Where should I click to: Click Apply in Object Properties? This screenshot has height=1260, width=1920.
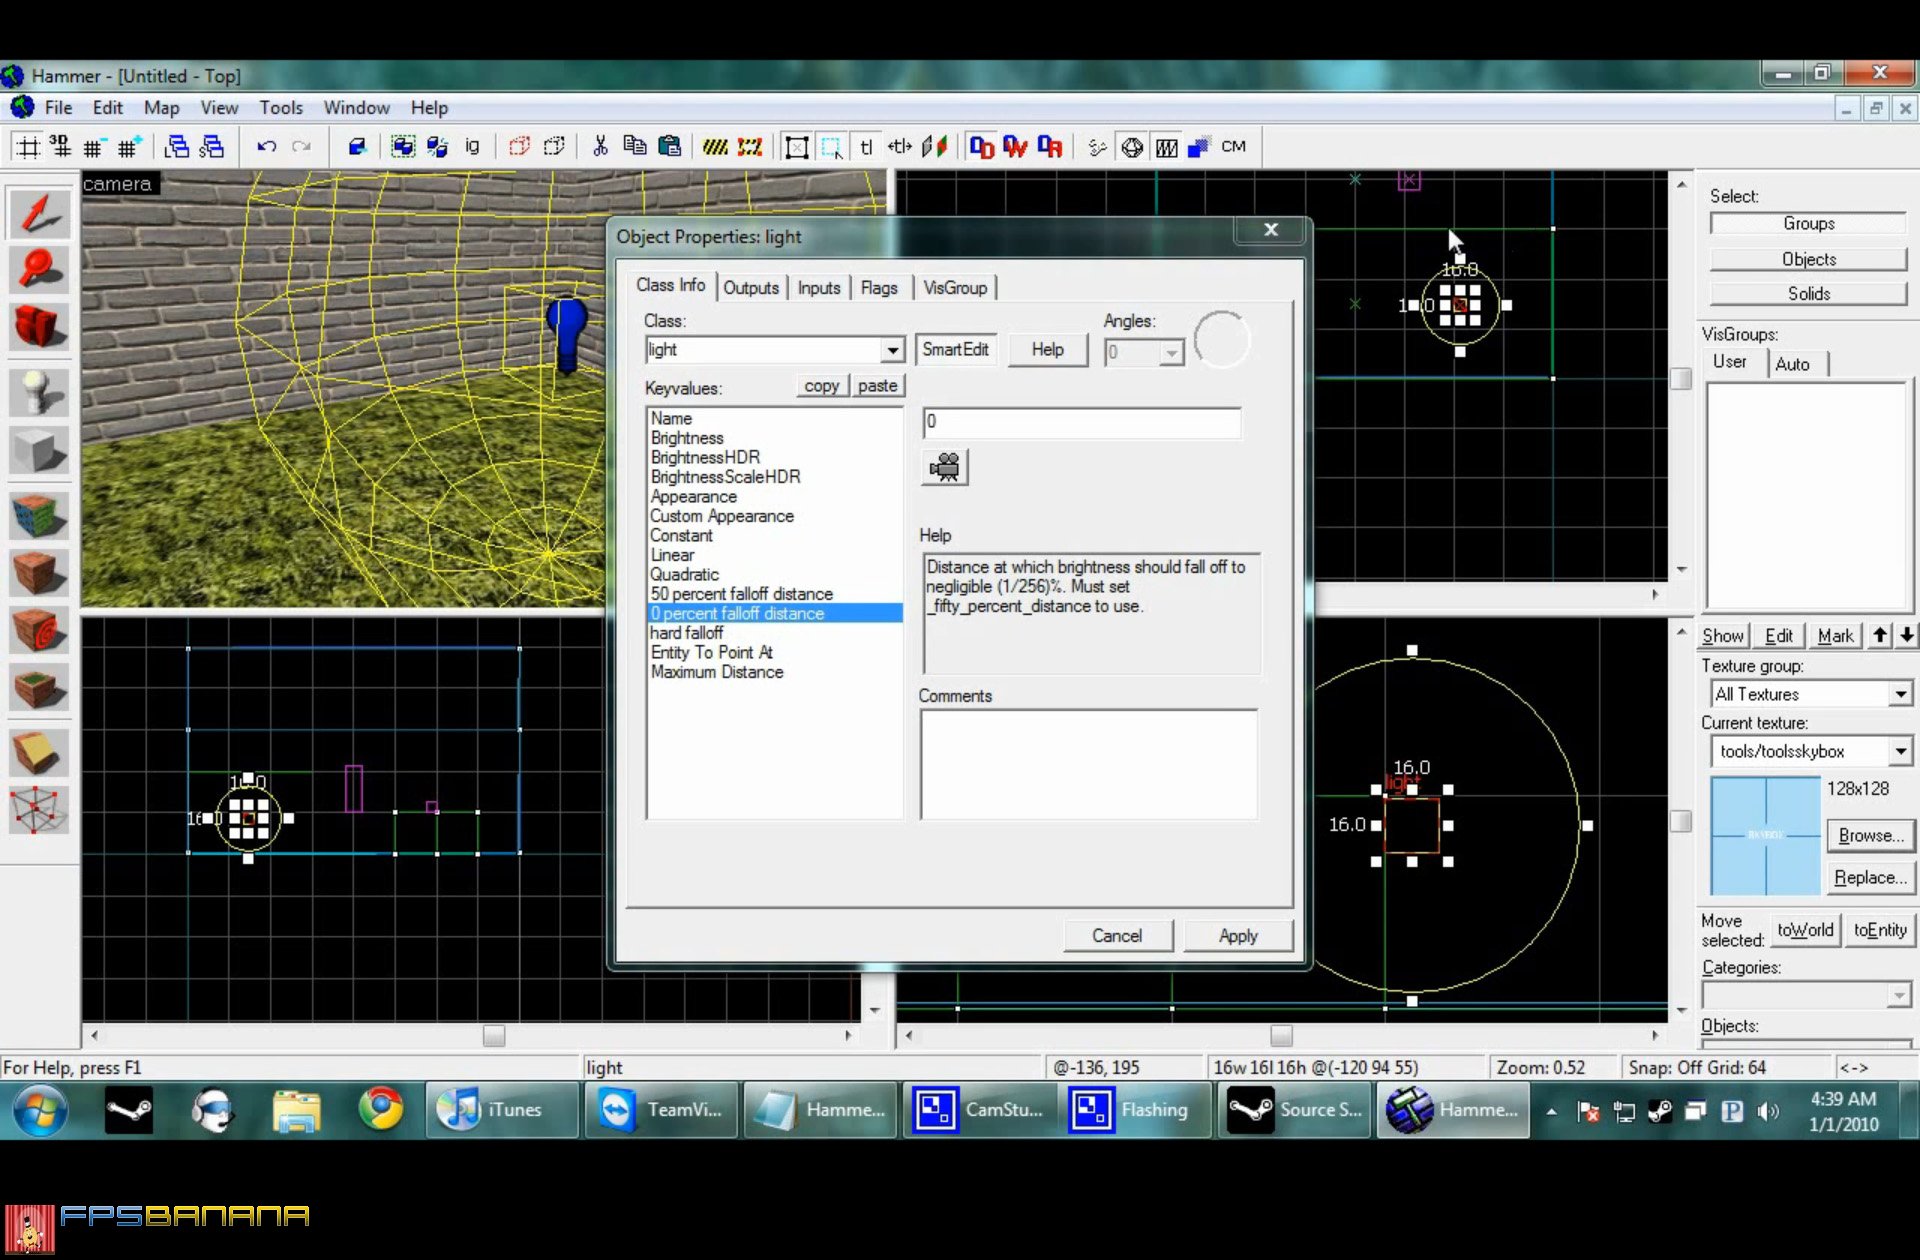(x=1238, y=936)
